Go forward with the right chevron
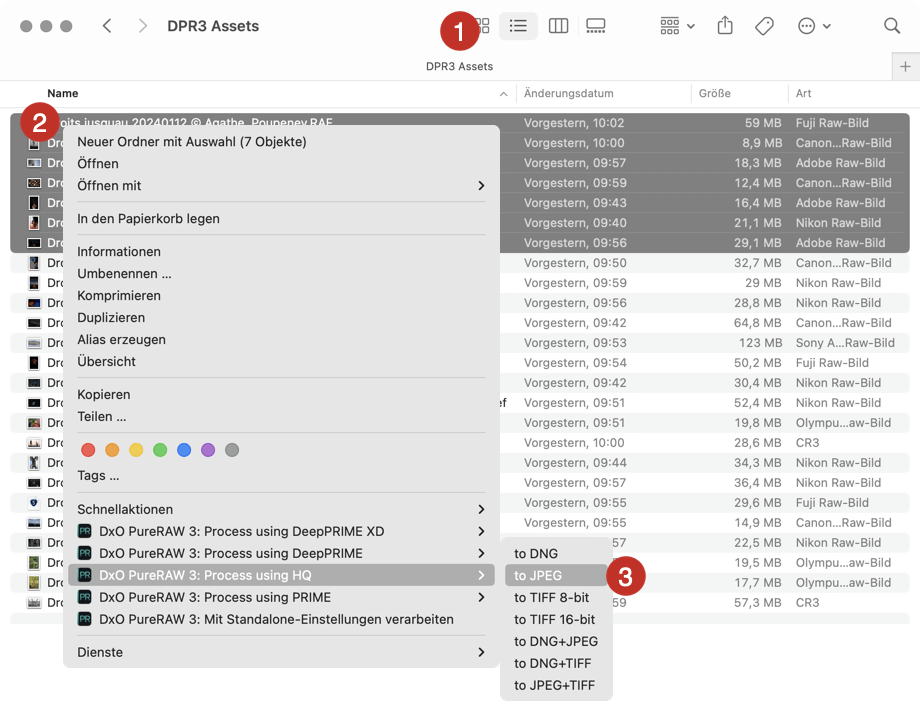The width and height of the screenshot is (920, 701). (143, 26)
